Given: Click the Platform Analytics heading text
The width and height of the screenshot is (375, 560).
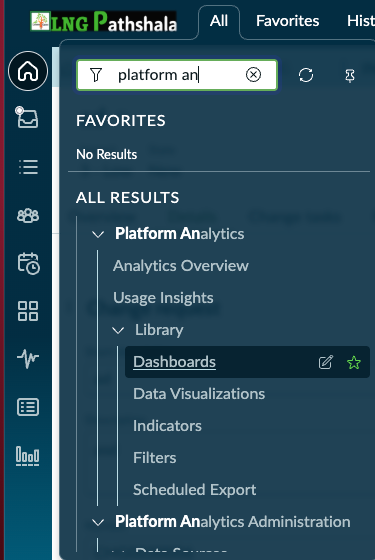Looking at the screenshot, I should (180, 234).
